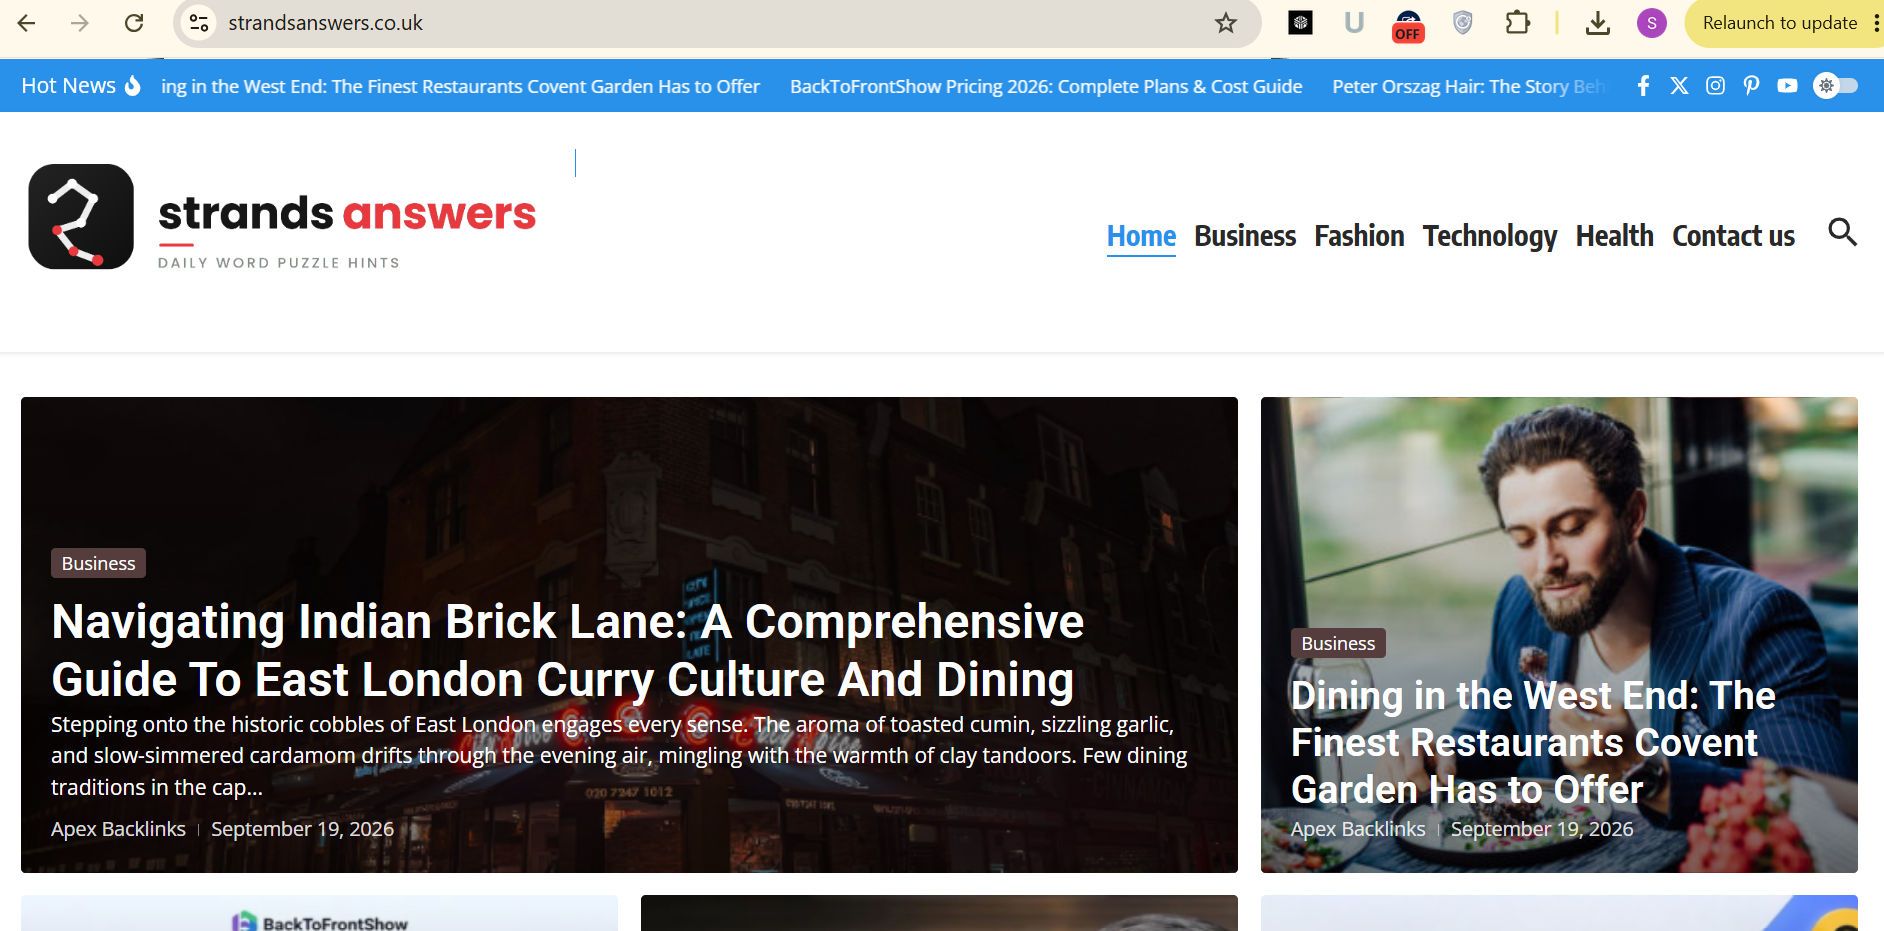The height and width of the screenshot is (931, 1884).
Task: Open the BackToFrontShow article thumbnail
Action: pos(319,913)
